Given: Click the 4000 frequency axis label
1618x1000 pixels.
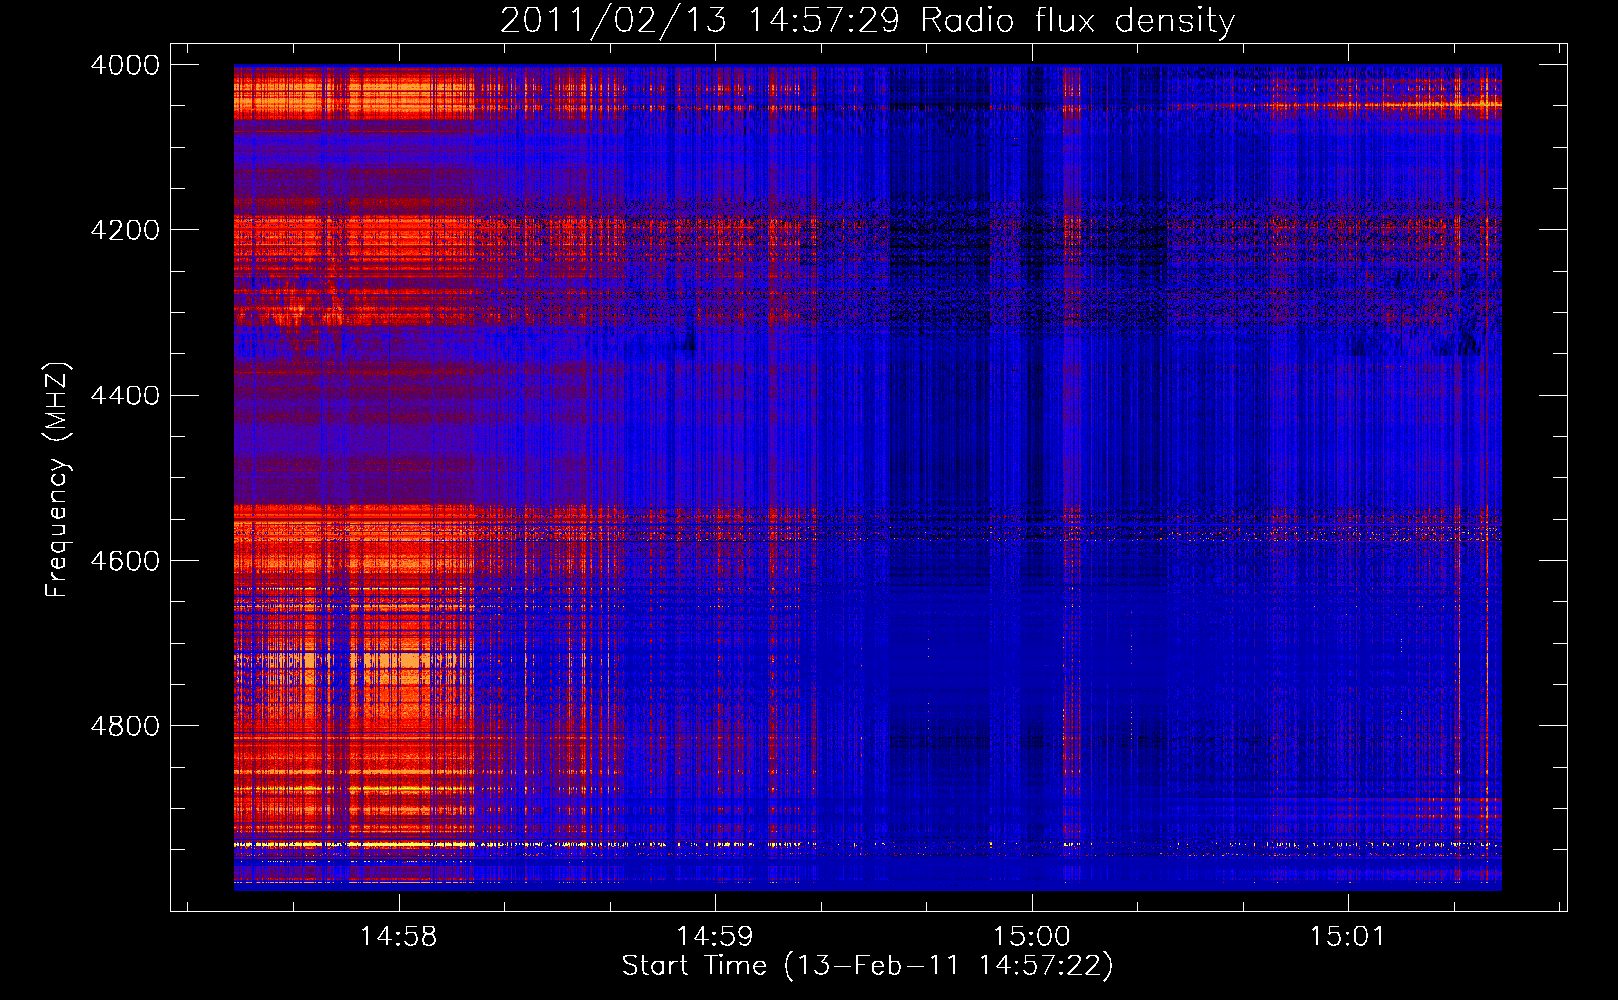Looking at the screenshot, I should pos(125,65).
